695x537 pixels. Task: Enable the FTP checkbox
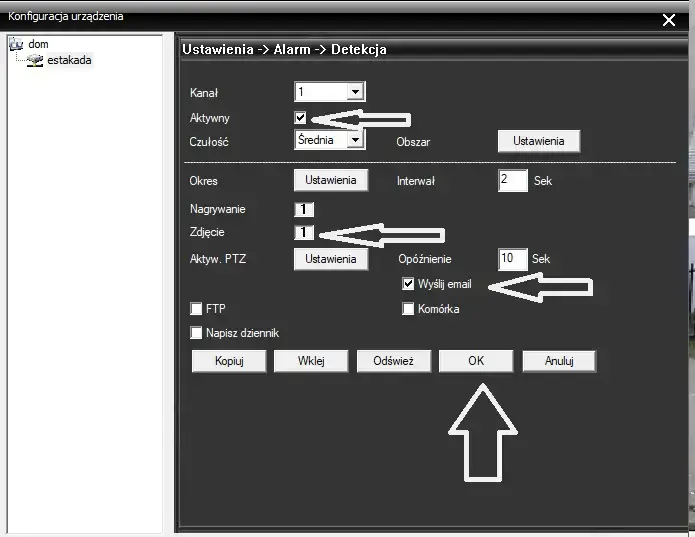[x=196, y=308]
